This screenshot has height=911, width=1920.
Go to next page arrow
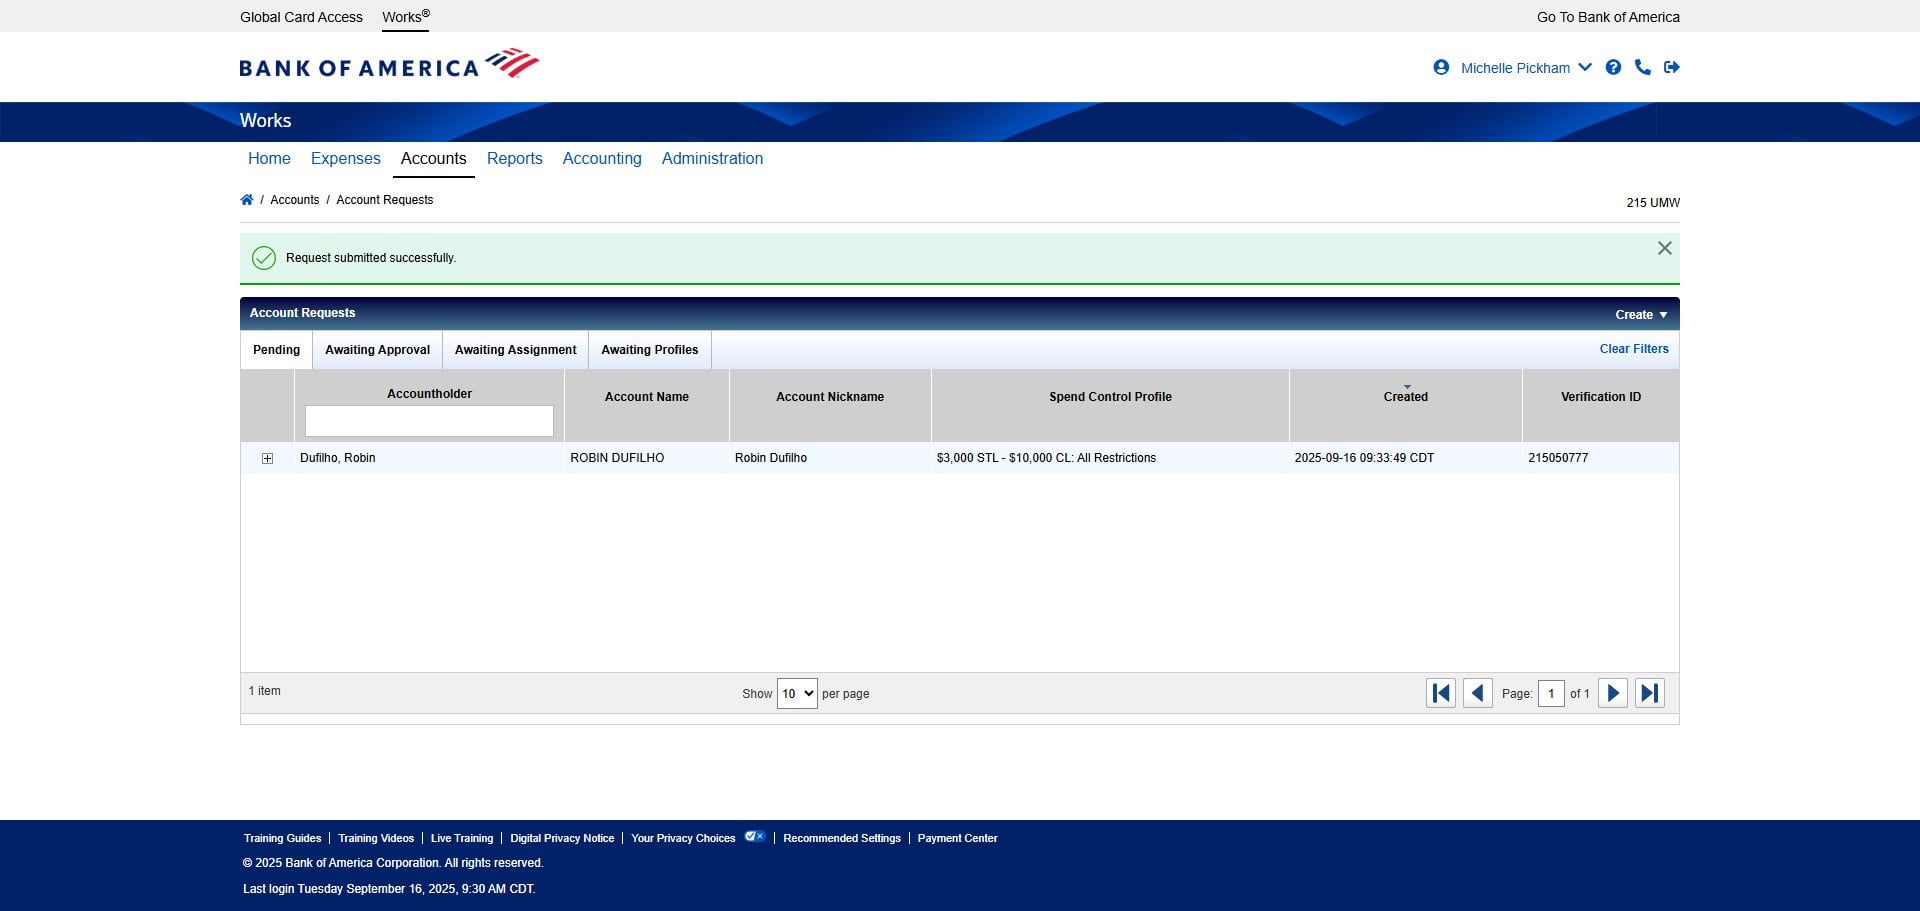1613,693
